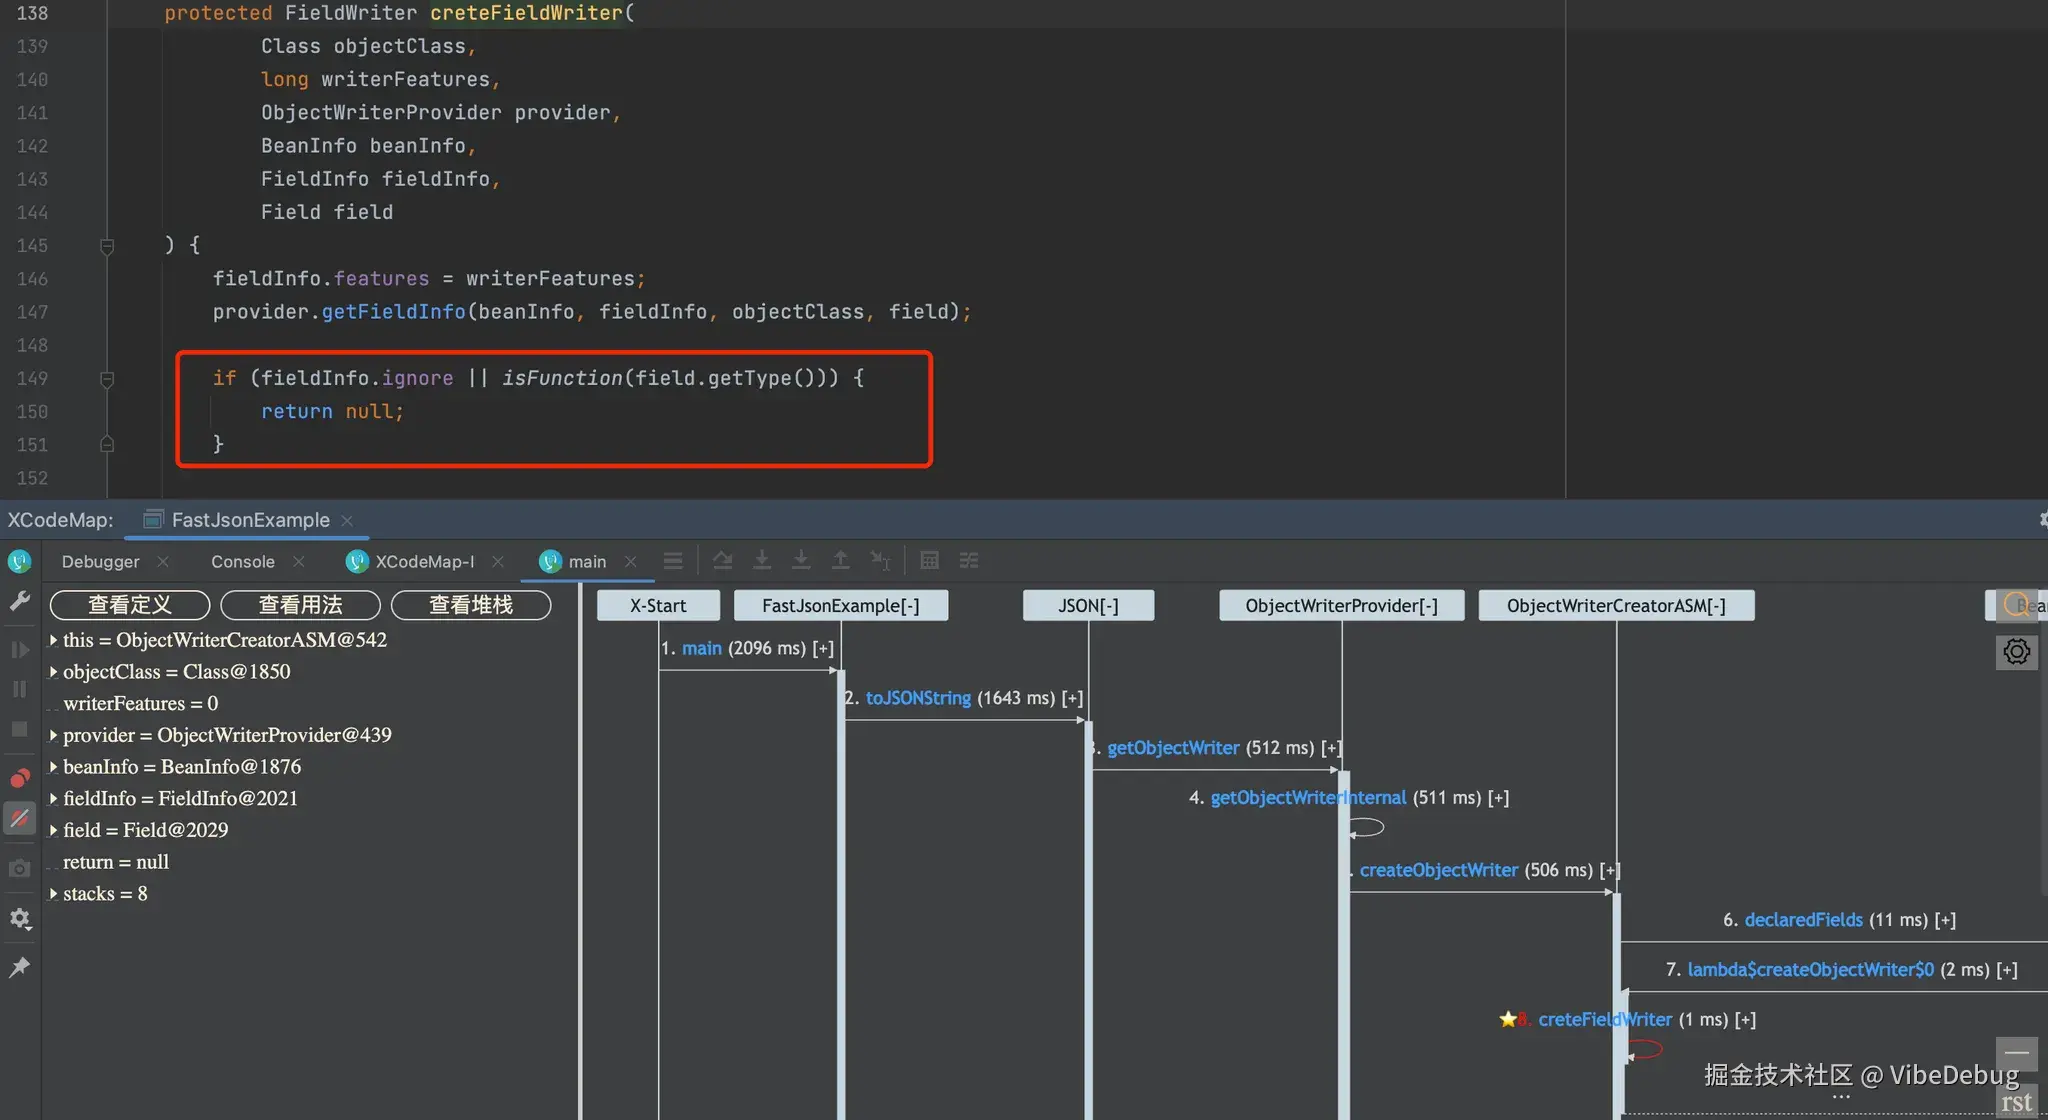
Task: Collapse the ObjectWriterProvider[-] lifeline header
Action: (x=1341, y=605)
